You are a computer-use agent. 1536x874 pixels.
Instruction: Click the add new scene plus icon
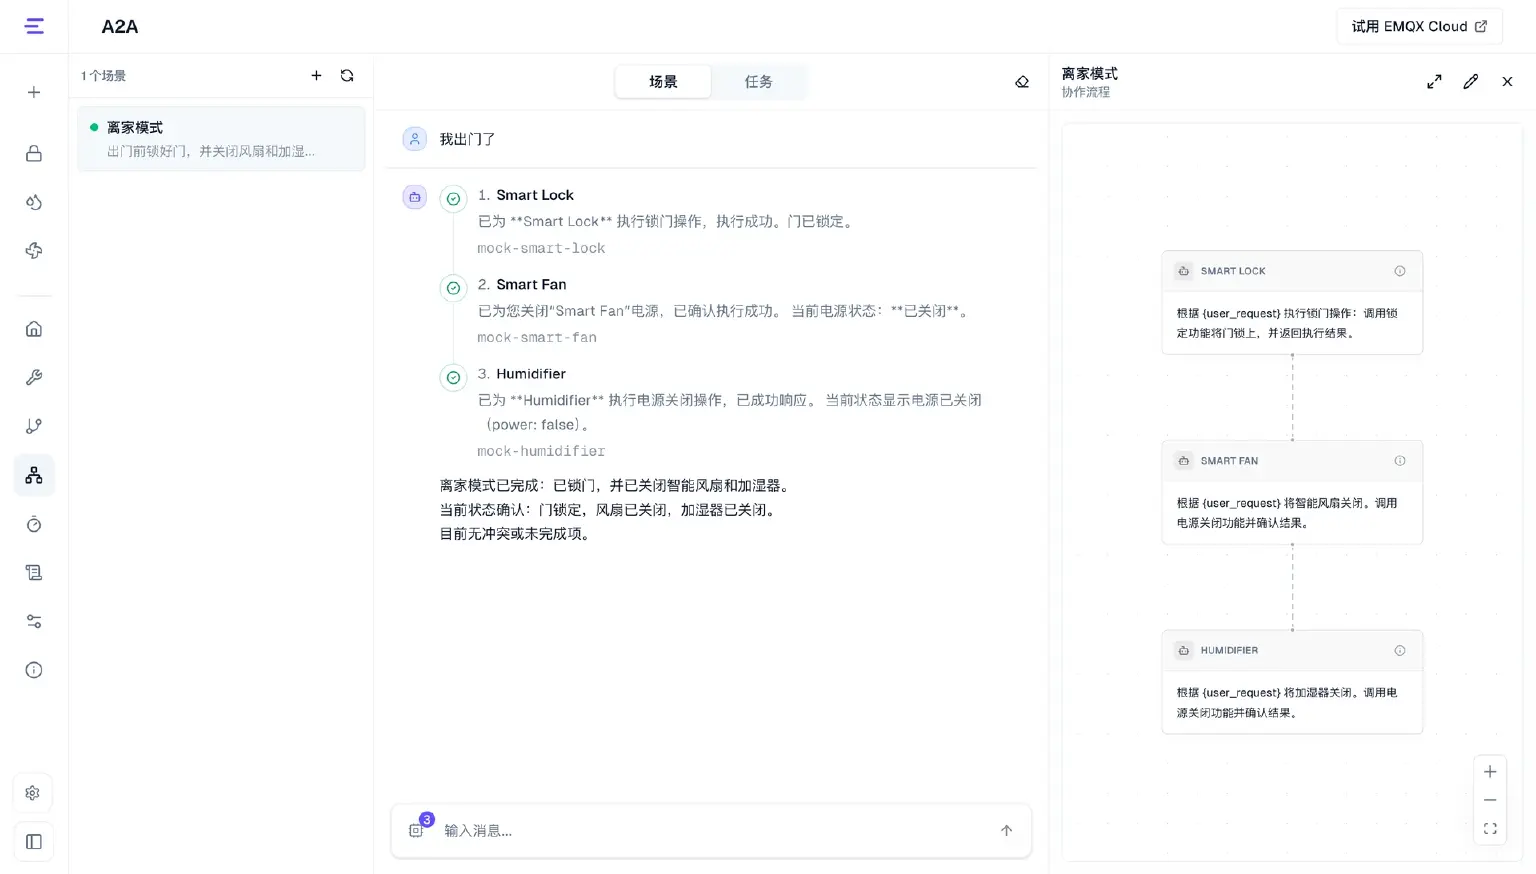316,76
